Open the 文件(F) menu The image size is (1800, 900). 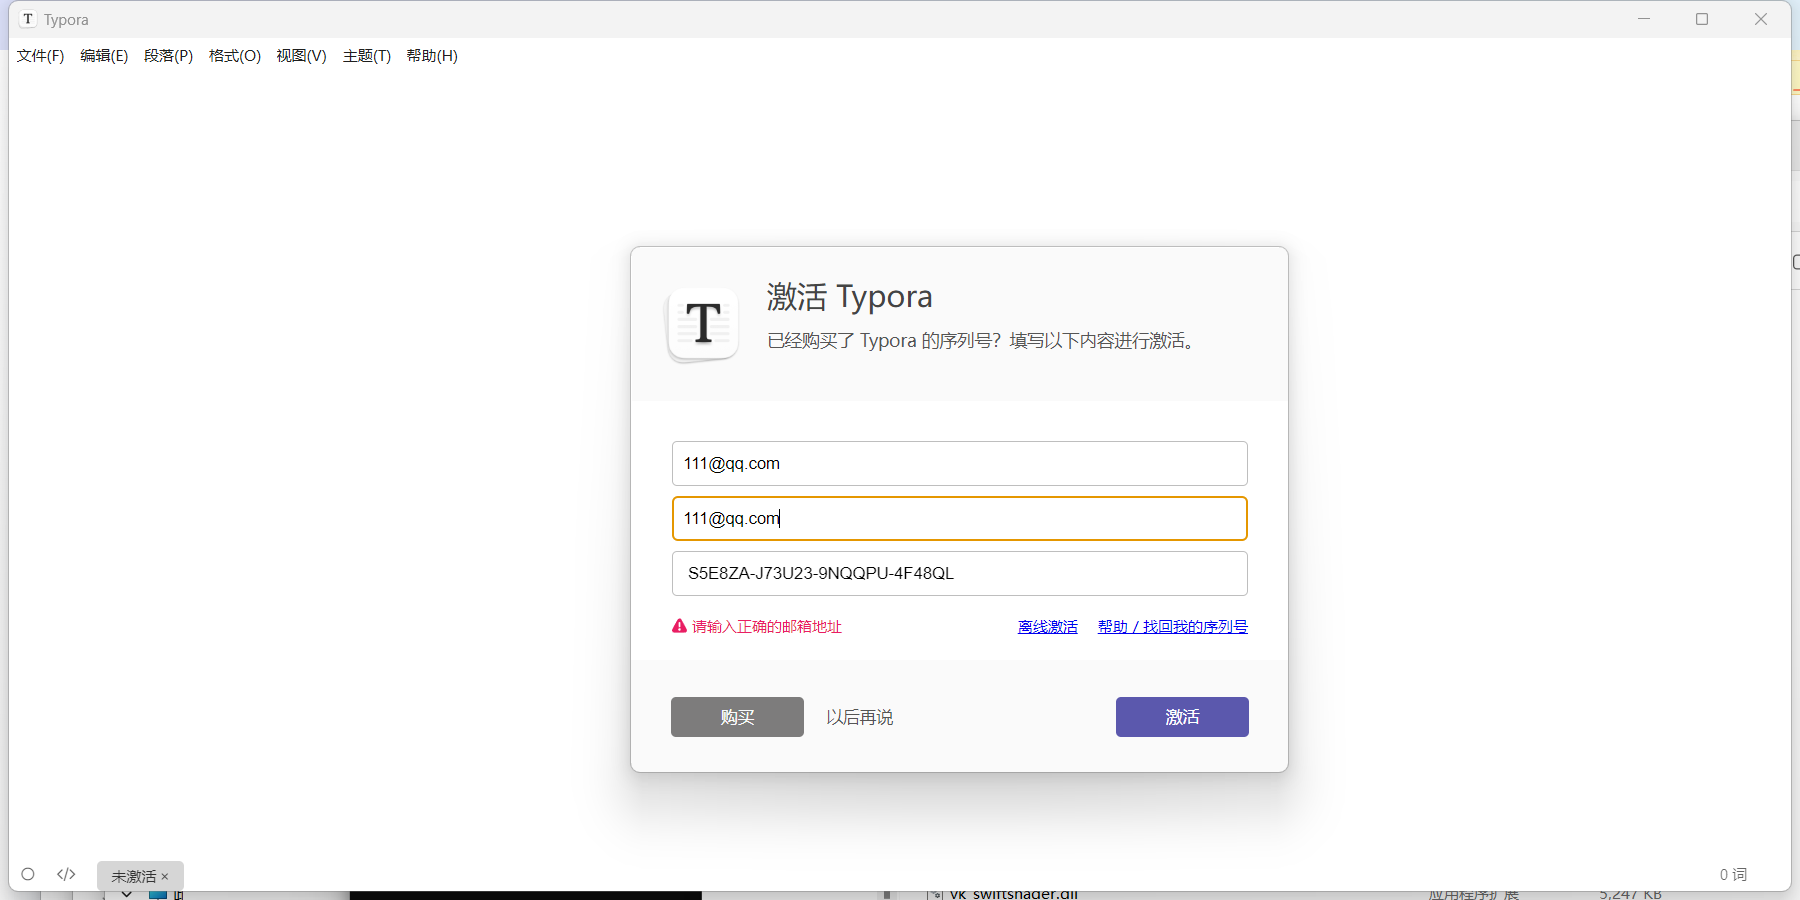click(40, 56)
